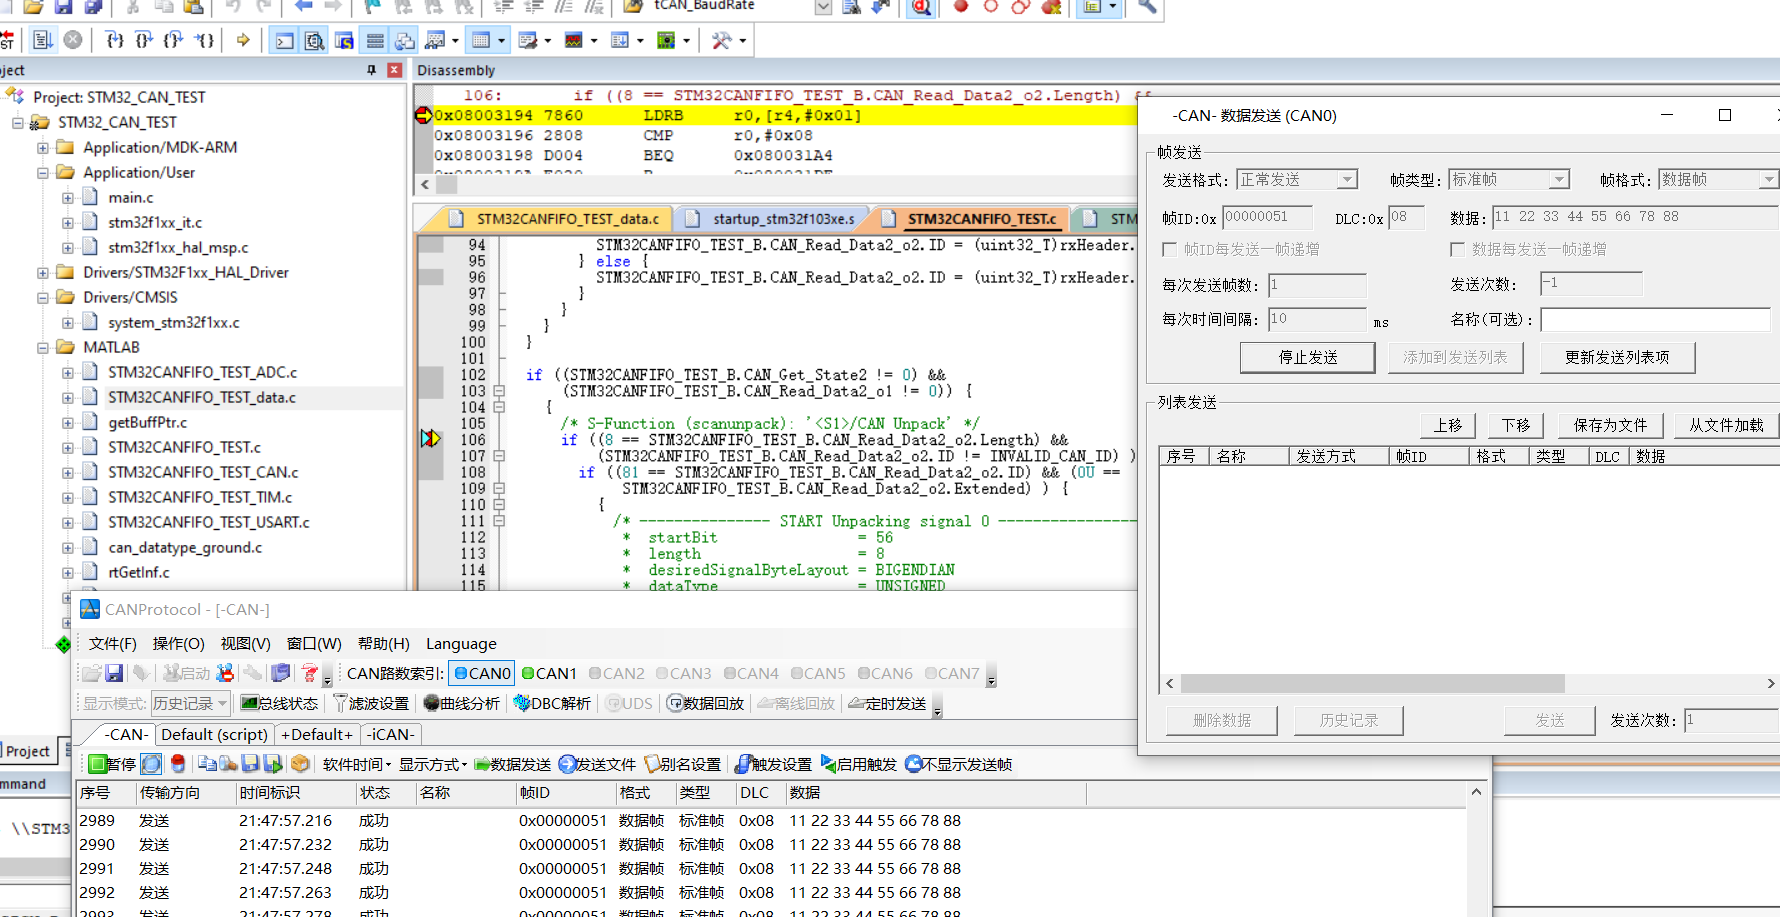
Task: Open the 视图(V) menu
Action: [x=245, y=644]
